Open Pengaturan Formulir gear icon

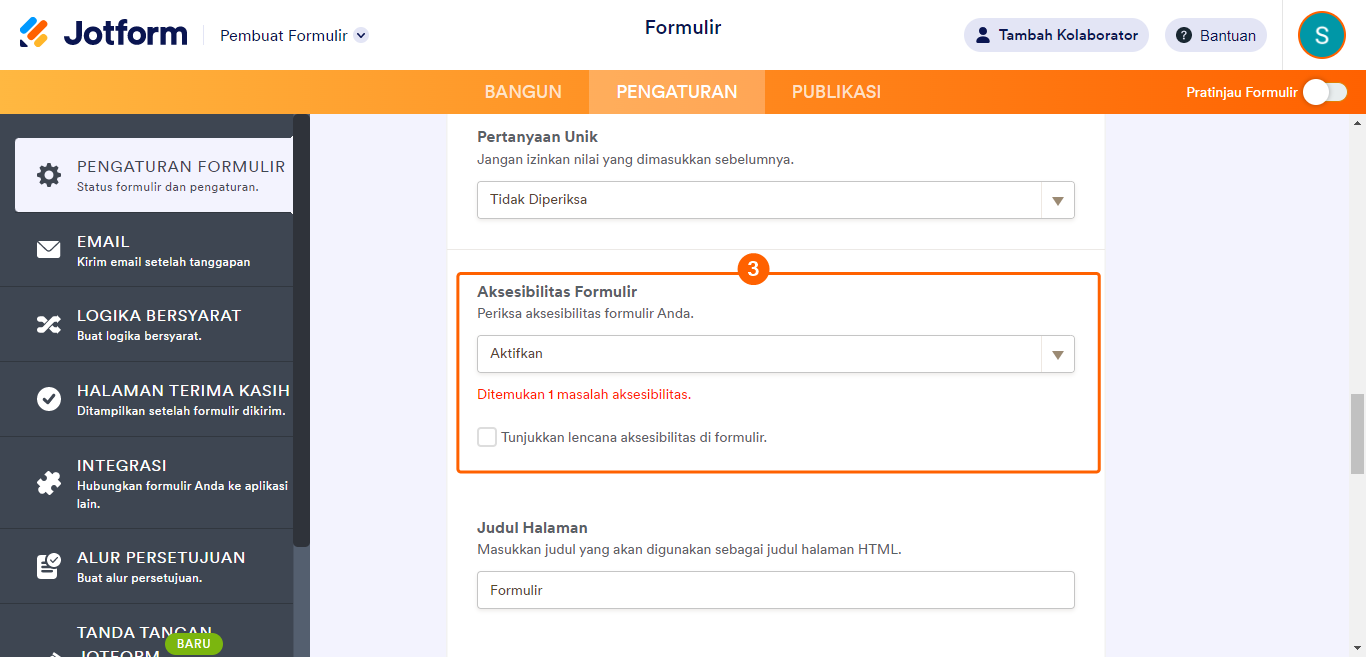point(48,175)
